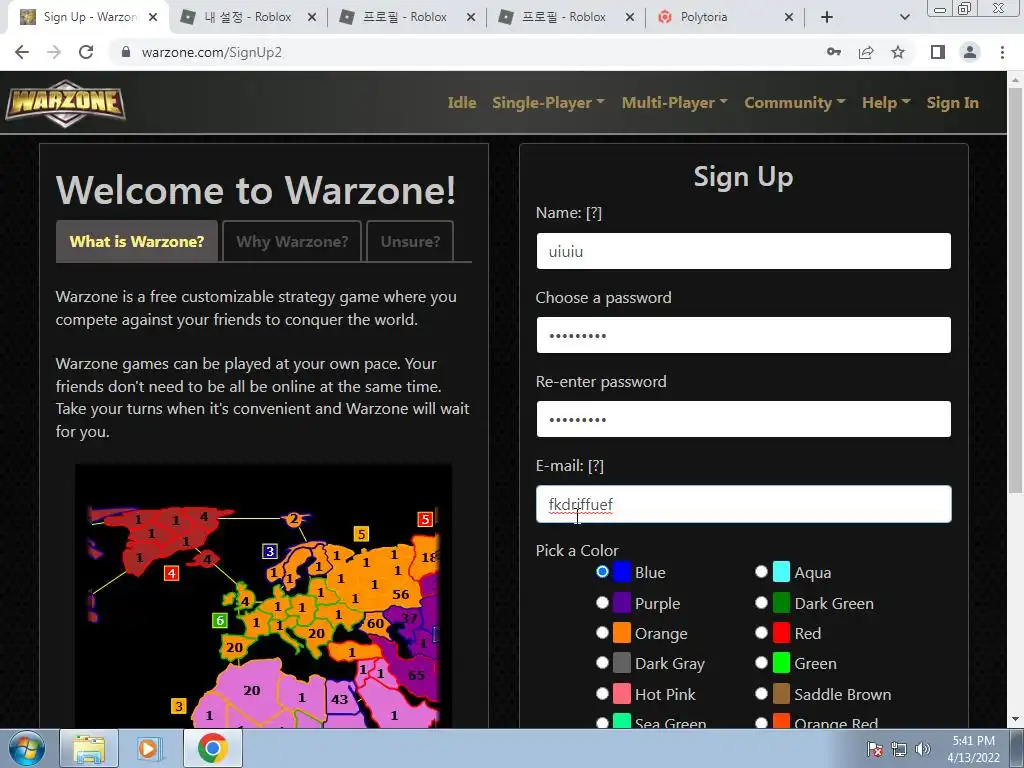Expand Single-Player dropdown menu
1024x768 pixels.
click(549, 103)
